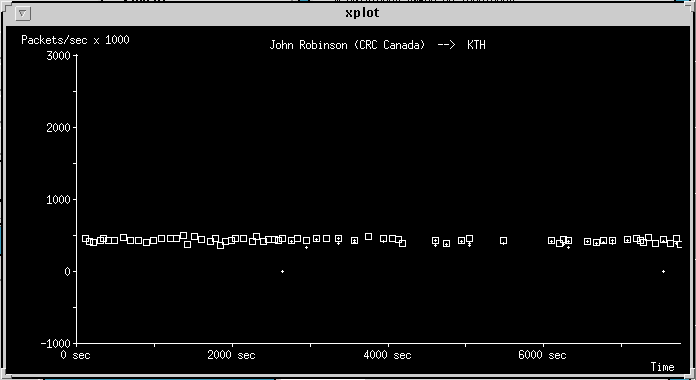696x380 pixels.
Task: Open the window menu button beside xplot title
Action: [23, 14]
